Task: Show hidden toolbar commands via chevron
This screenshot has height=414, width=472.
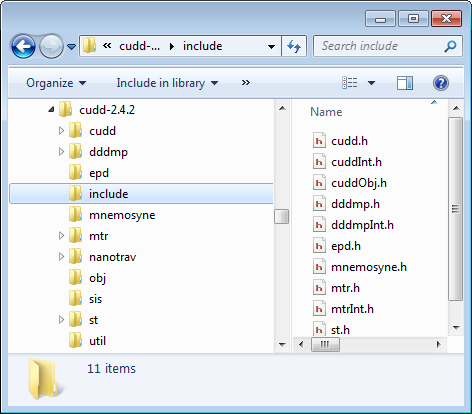Action: (246, 83)
